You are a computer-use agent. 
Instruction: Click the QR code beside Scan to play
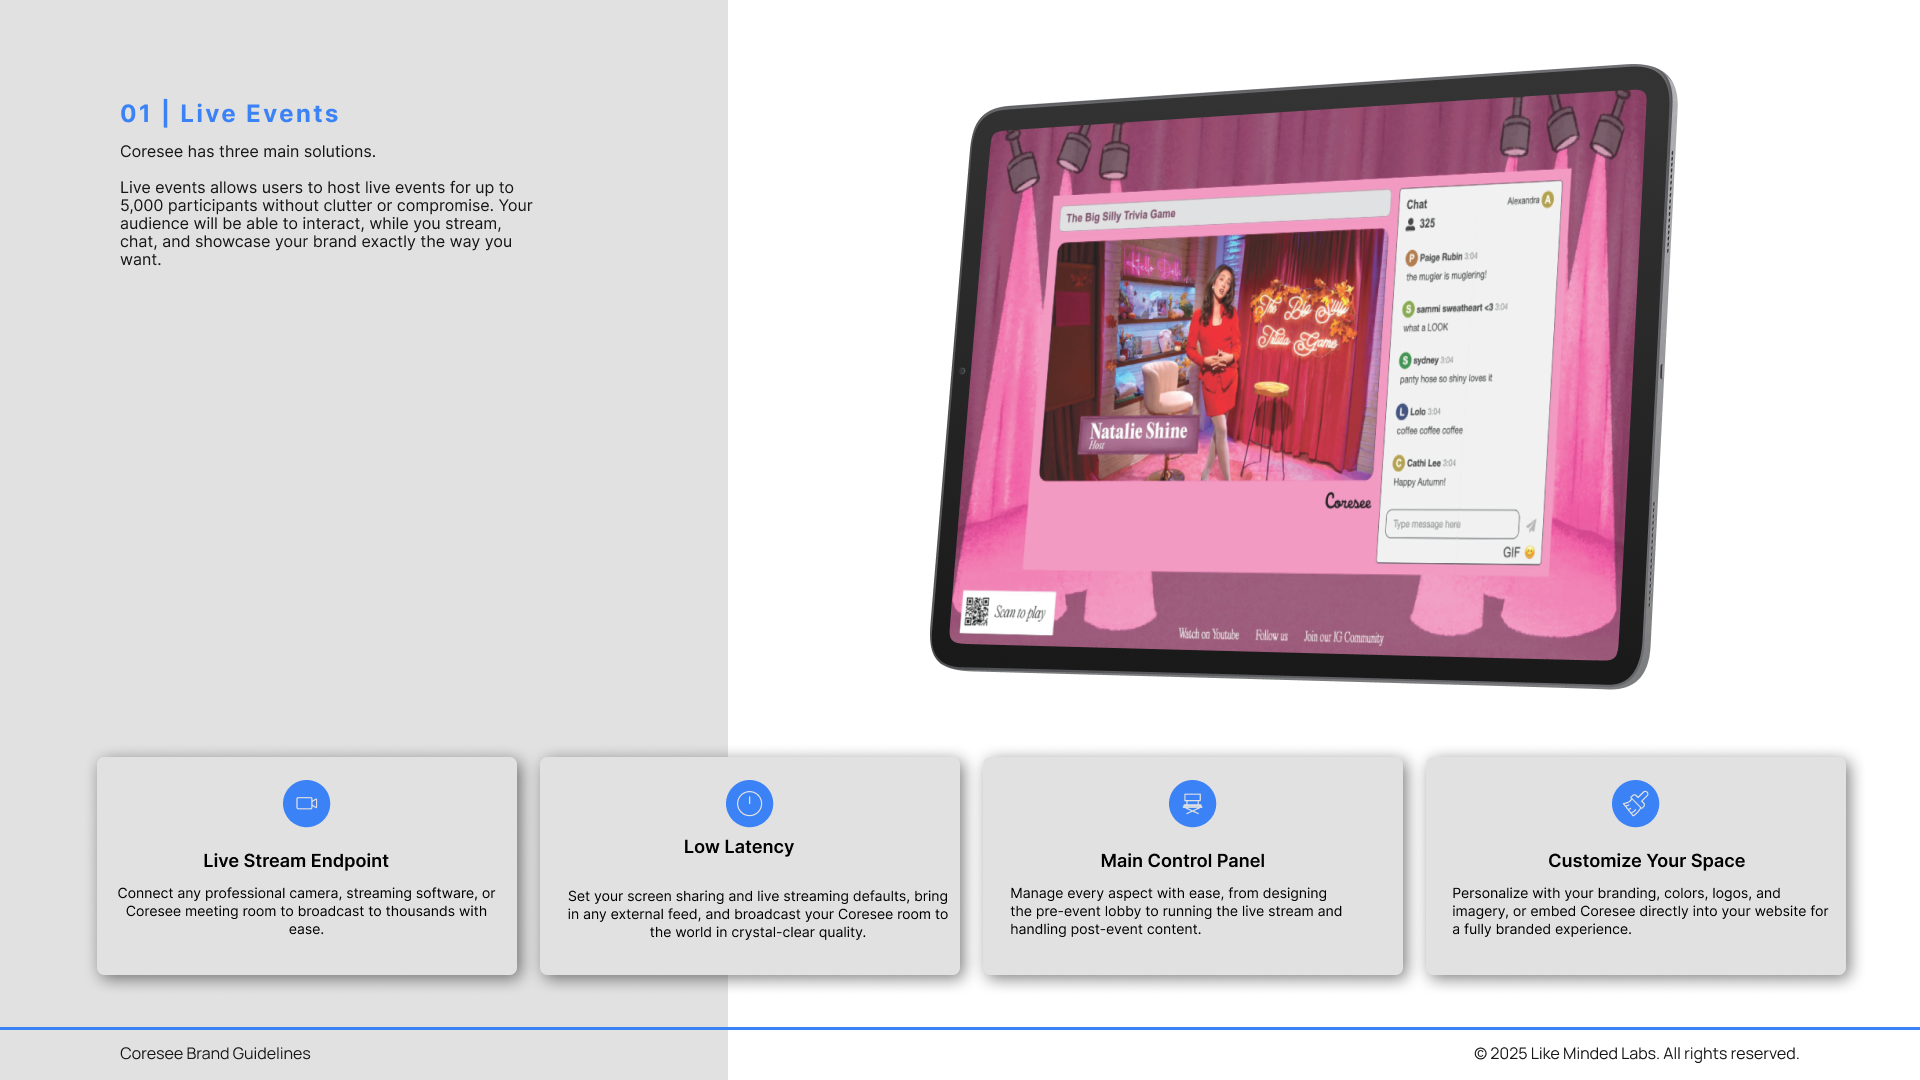tap(977, 611)
